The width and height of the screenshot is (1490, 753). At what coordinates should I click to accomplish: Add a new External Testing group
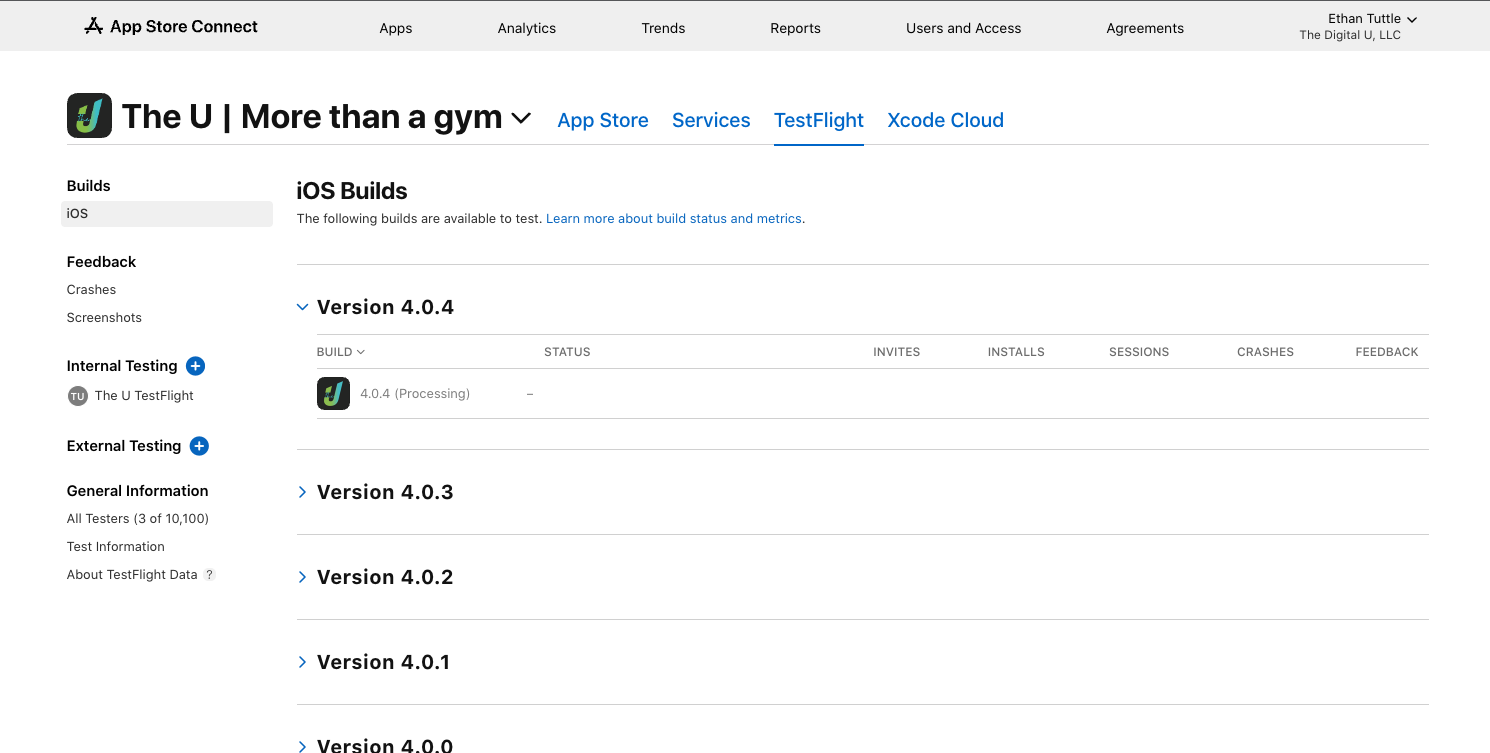pos(199,446)
